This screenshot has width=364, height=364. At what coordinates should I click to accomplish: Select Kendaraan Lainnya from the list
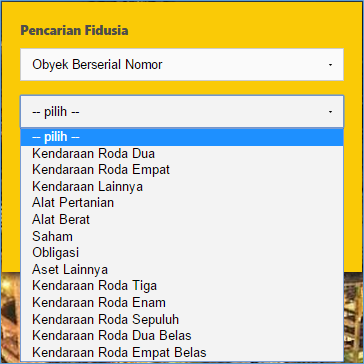click(x=182, y=186)
